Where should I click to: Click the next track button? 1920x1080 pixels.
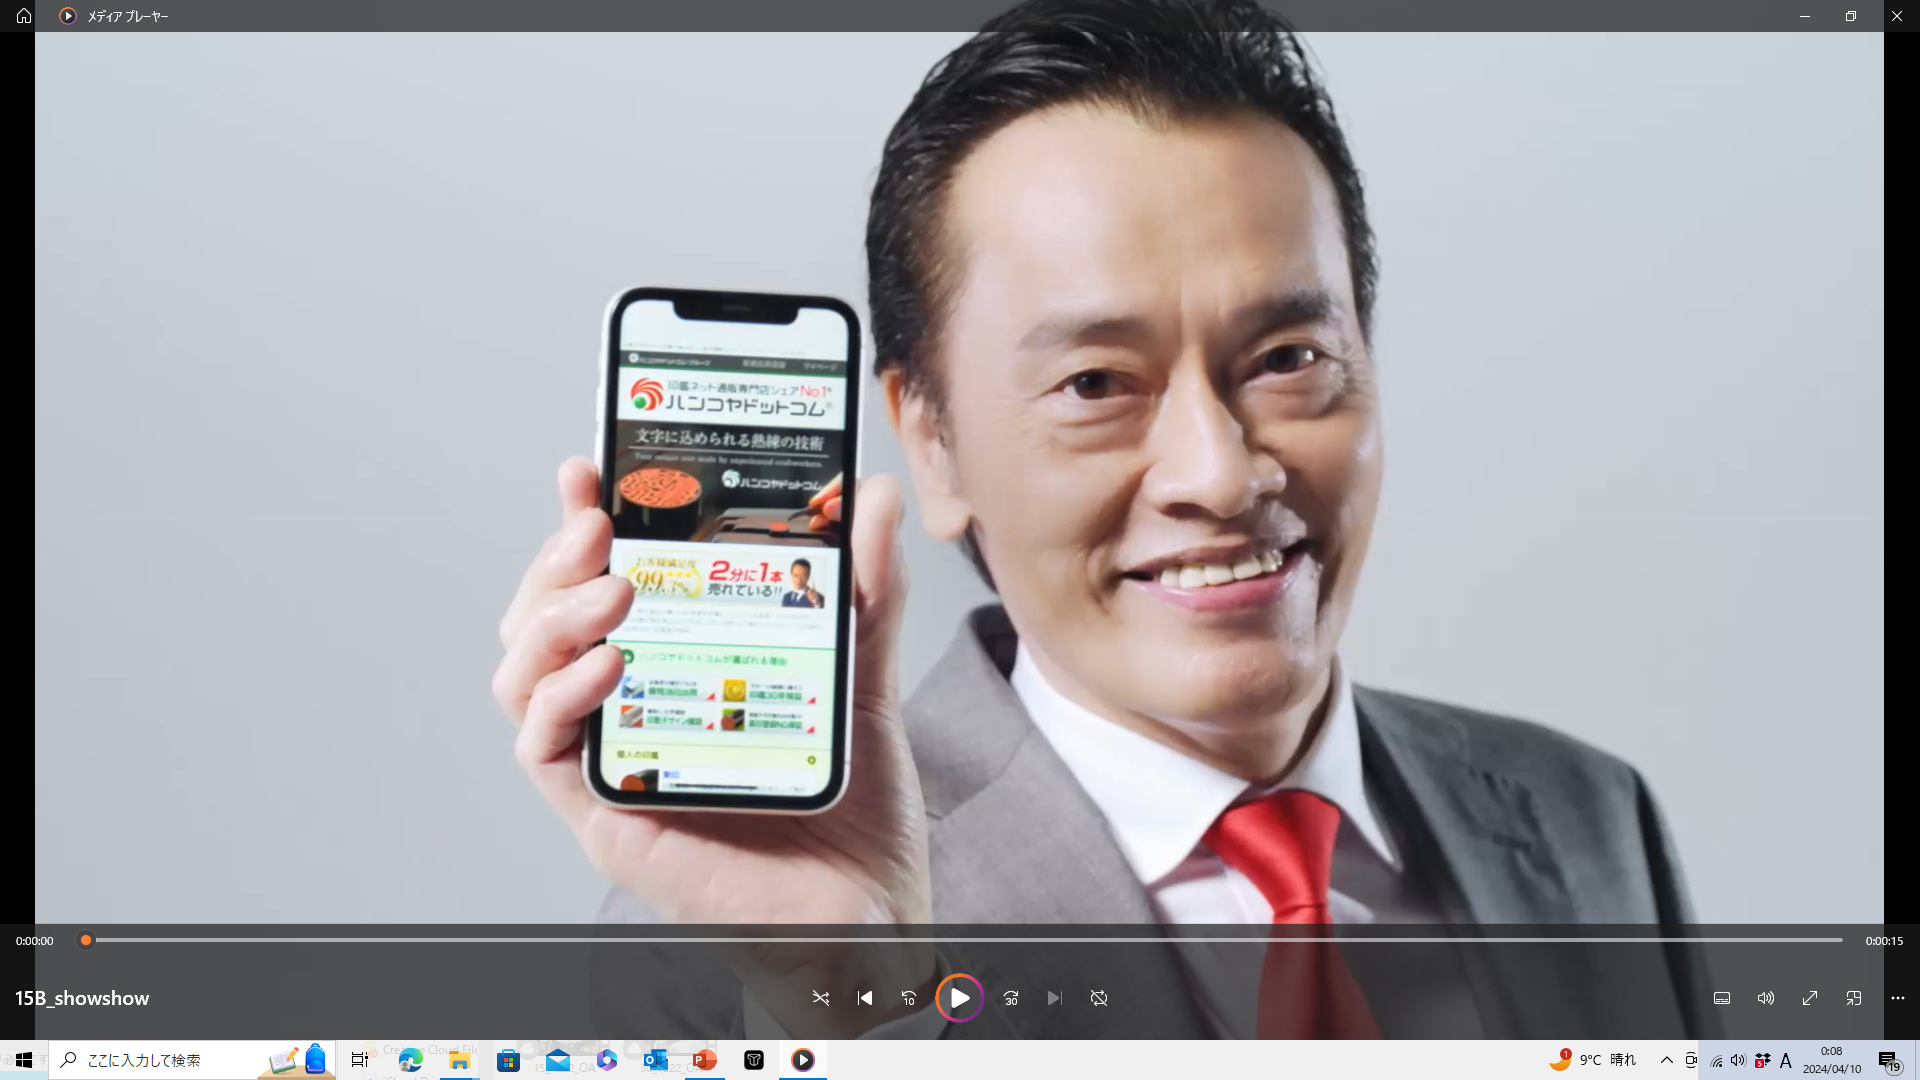coord(1055,998)
